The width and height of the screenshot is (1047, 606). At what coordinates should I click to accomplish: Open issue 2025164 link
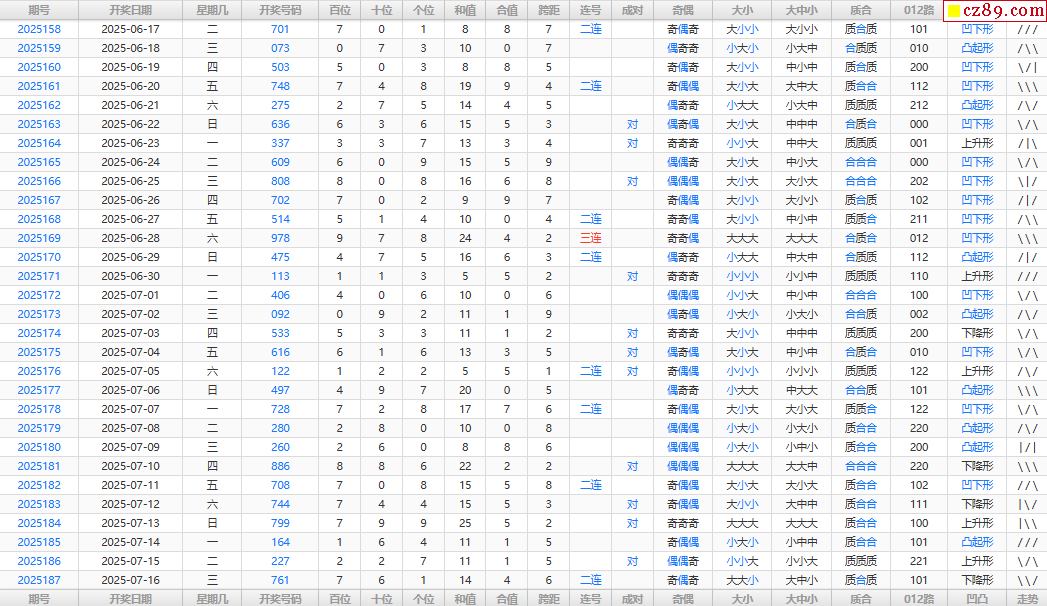coord(39,143)
